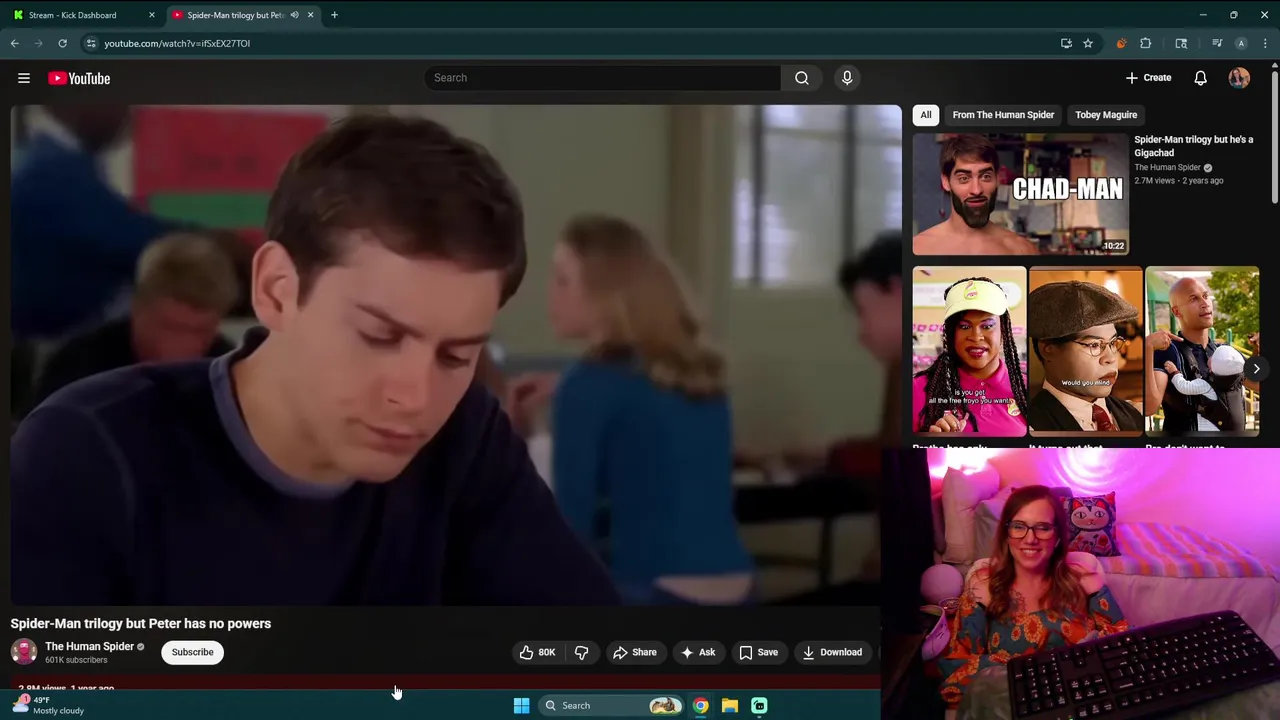Open the CHAD-MAN video thumbnail

pyautogui.click(x=1020, y=195)
